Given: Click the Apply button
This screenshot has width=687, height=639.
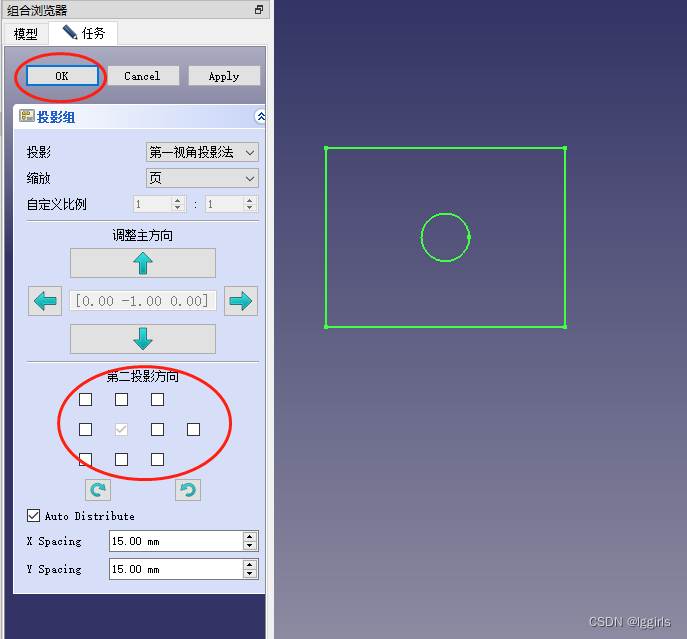Looking at the screenshot, I should [224, 76].
